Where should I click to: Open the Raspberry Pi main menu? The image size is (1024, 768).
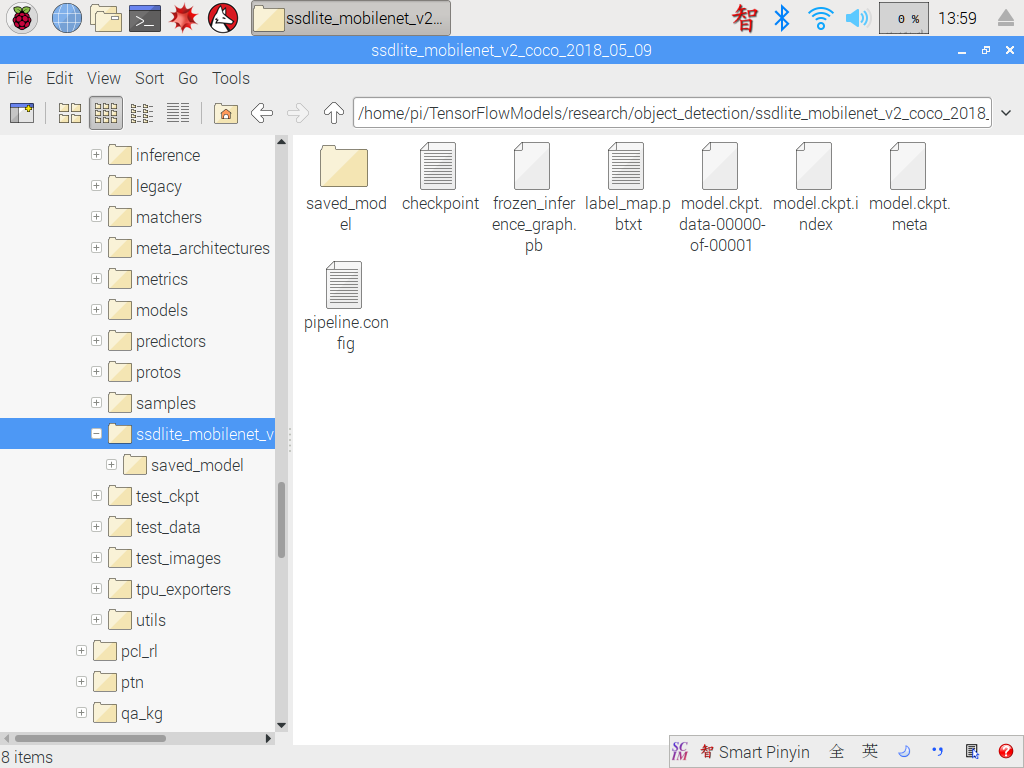coord(22,18)
